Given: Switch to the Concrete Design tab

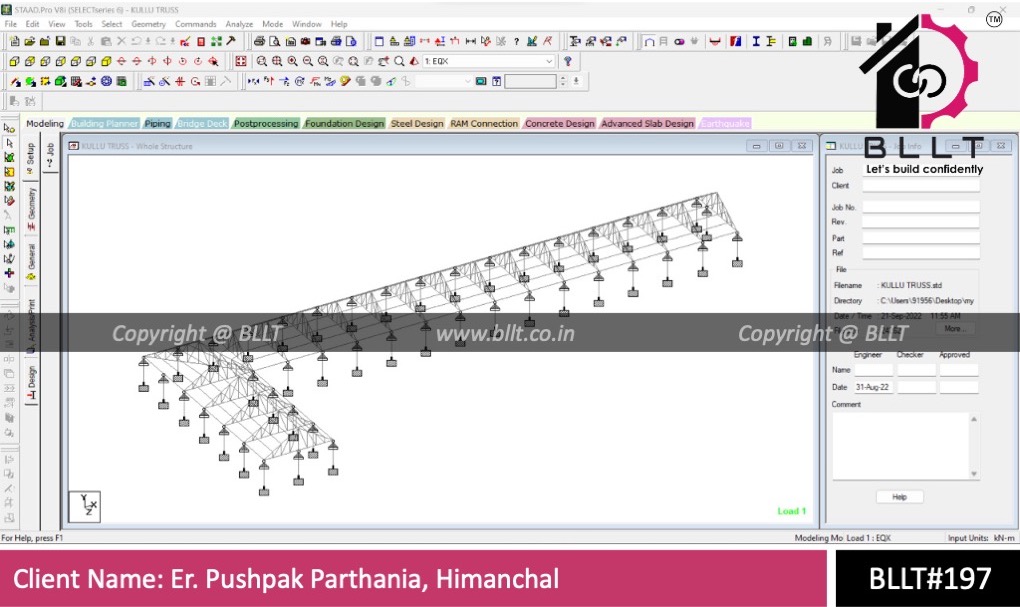Looking at the screenshot, I should (x=559, y=124).
